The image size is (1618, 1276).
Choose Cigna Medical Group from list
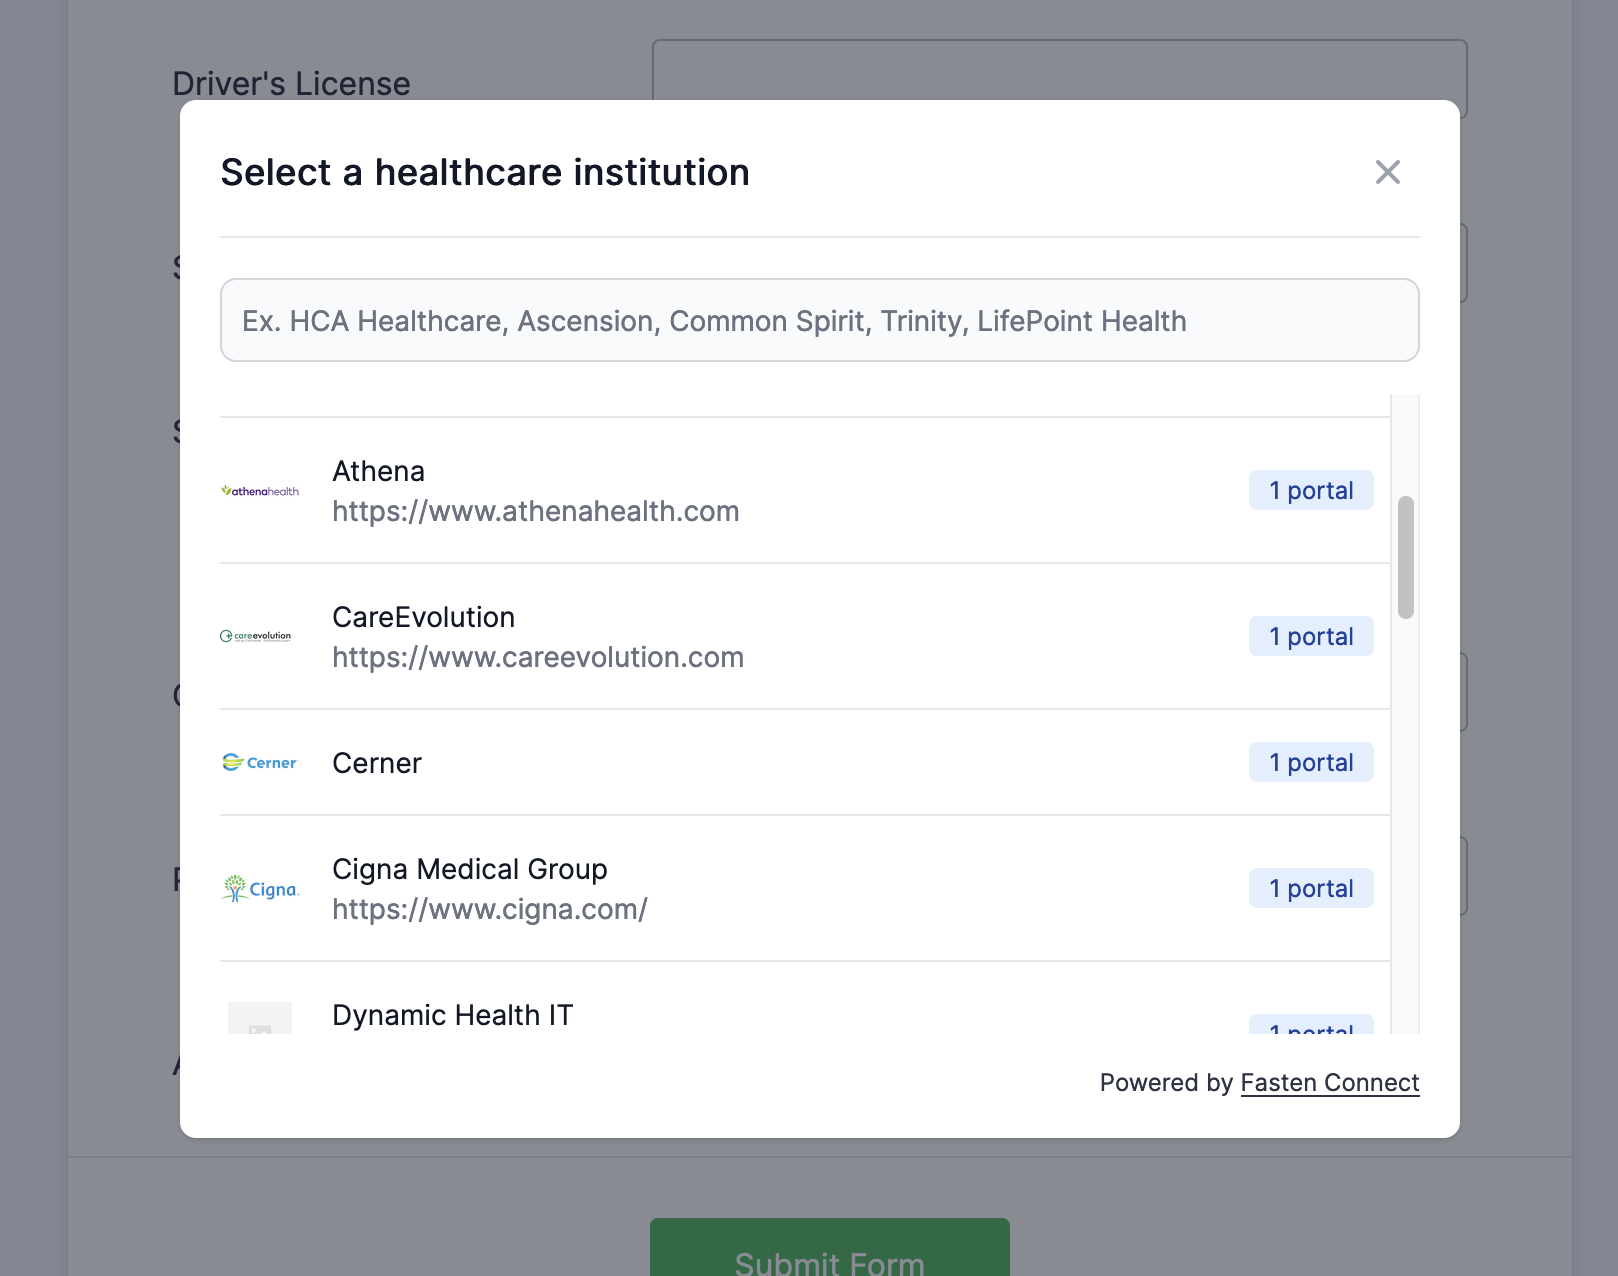[805, 888]
